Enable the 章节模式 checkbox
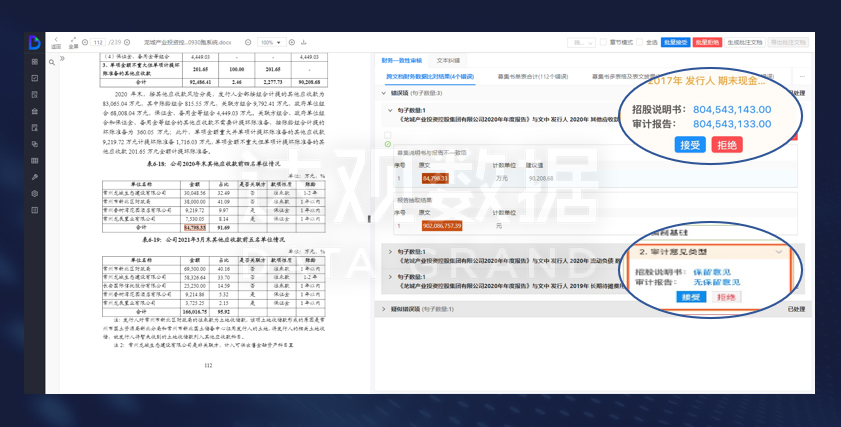The height and width of the screenshot is (427, 841). pyautogui.click(x=605, y=42)
